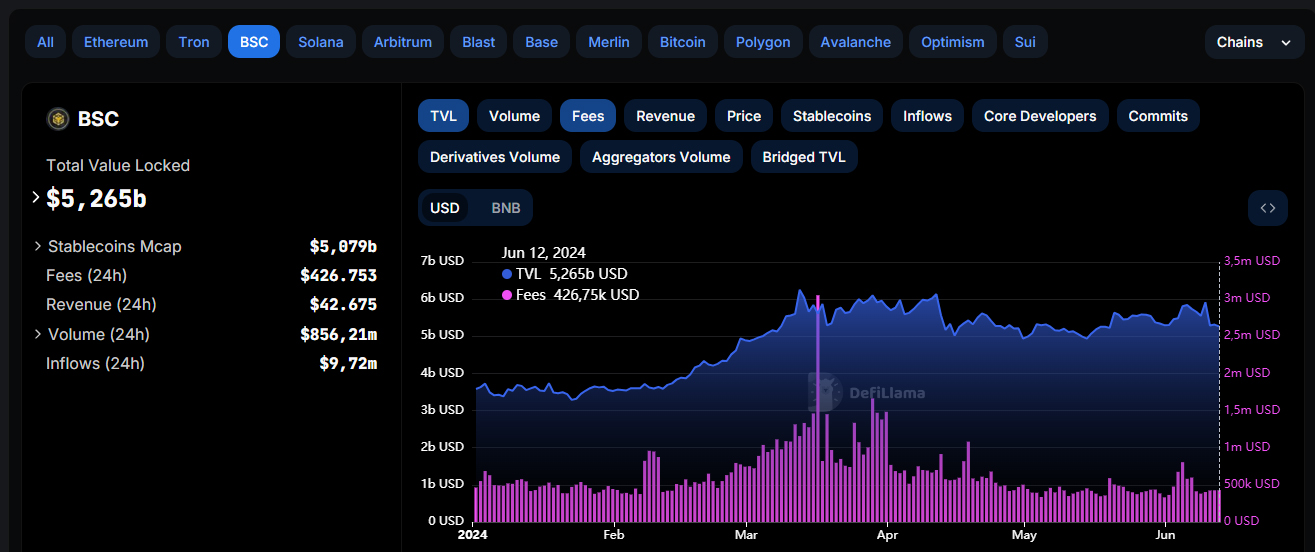1315x552 pixels.
Task: Open the Chains dropdown
Action: pos(1254,42)
